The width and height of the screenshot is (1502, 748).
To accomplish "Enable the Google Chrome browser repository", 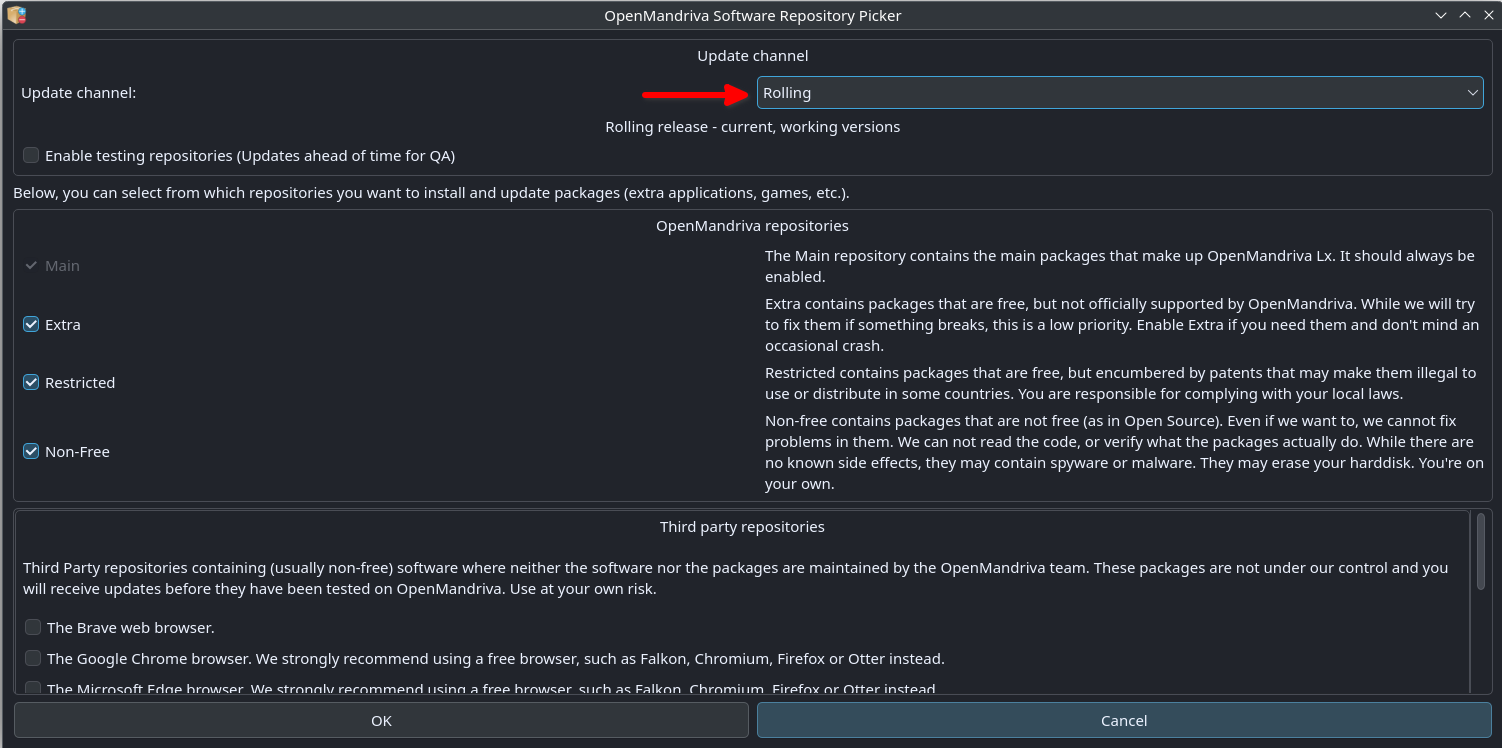I will tap(33, 658).
